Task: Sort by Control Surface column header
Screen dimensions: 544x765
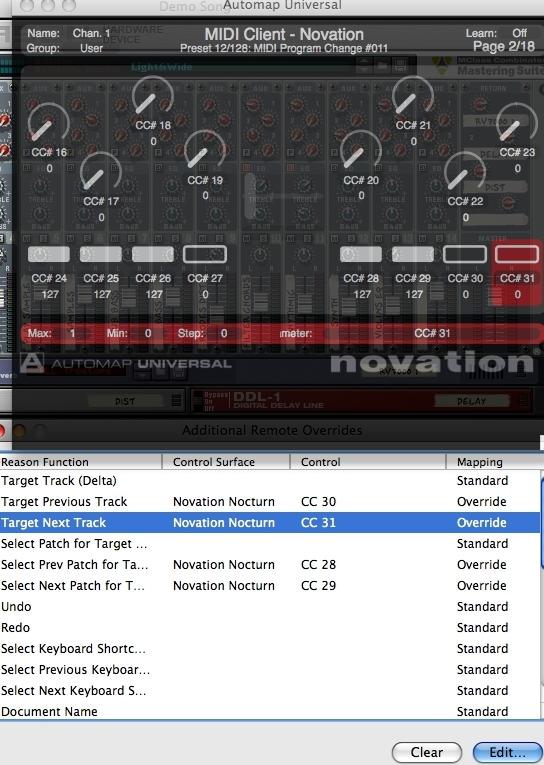Action: [x=226, y=462]
